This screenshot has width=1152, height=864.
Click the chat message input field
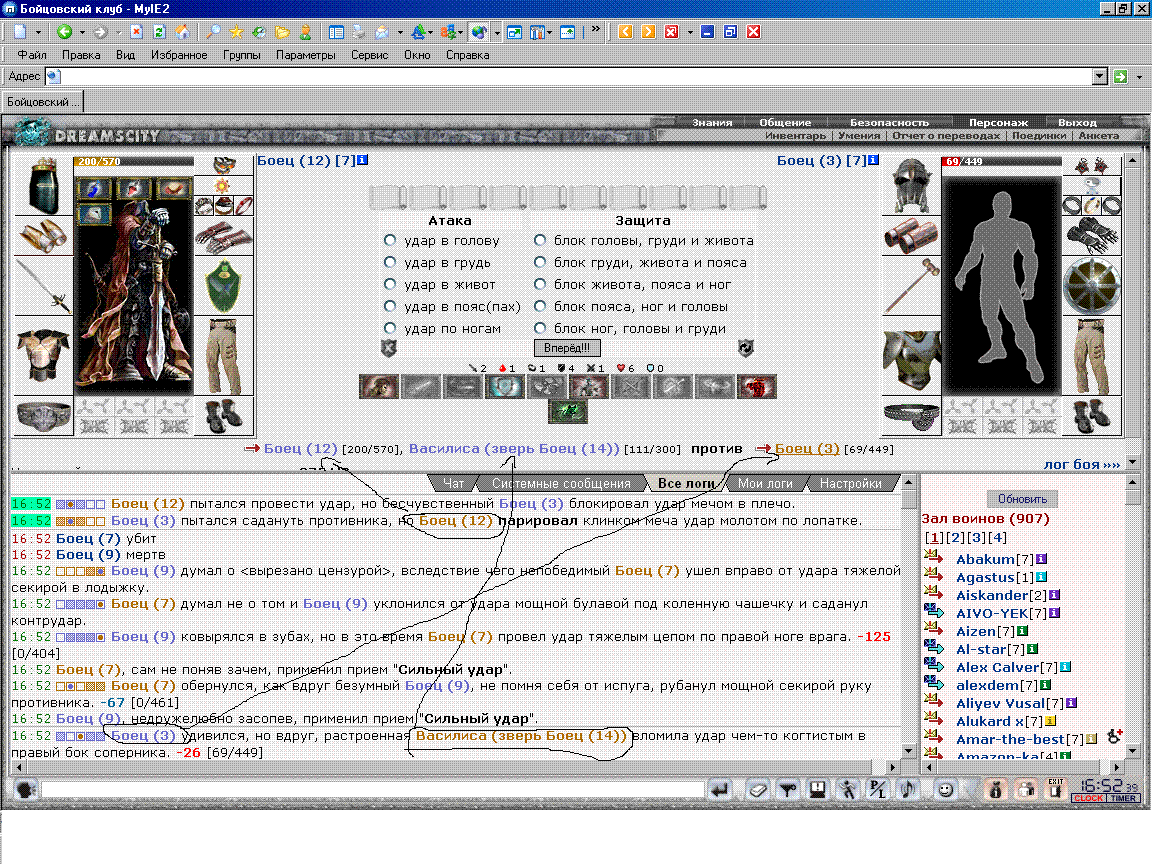[x=372, y=790]
